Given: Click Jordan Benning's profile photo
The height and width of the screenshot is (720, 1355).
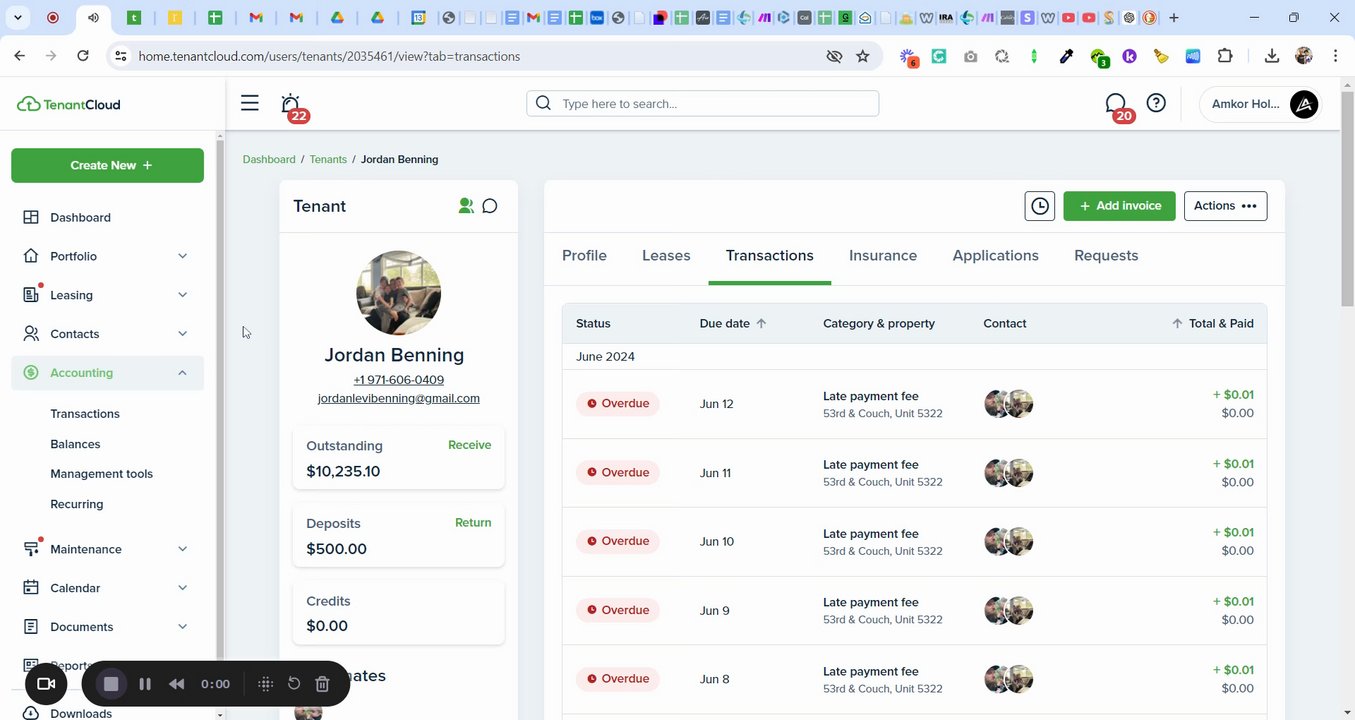Looking at the screenshot, I should [x=398, y=293].
